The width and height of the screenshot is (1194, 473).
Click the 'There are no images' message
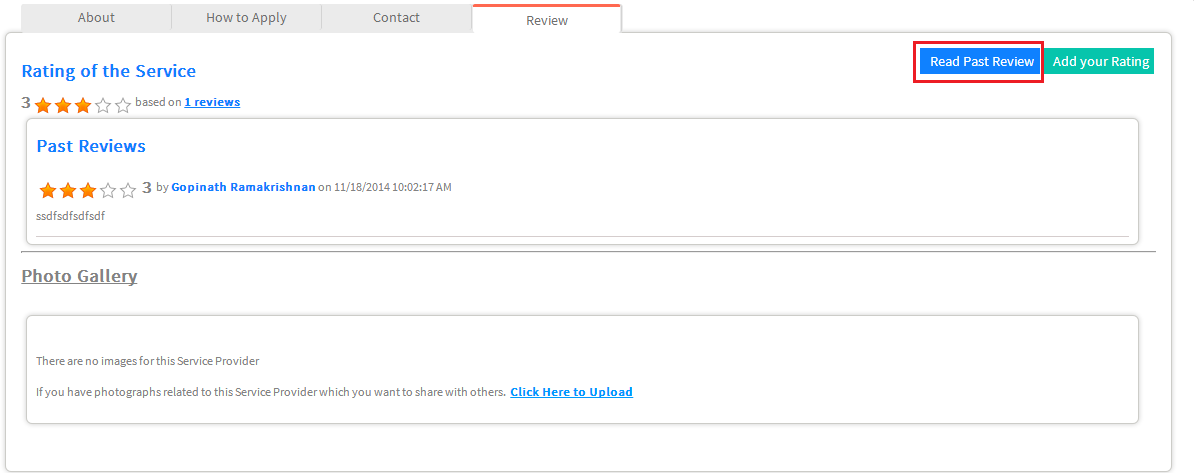pos(148,361)
